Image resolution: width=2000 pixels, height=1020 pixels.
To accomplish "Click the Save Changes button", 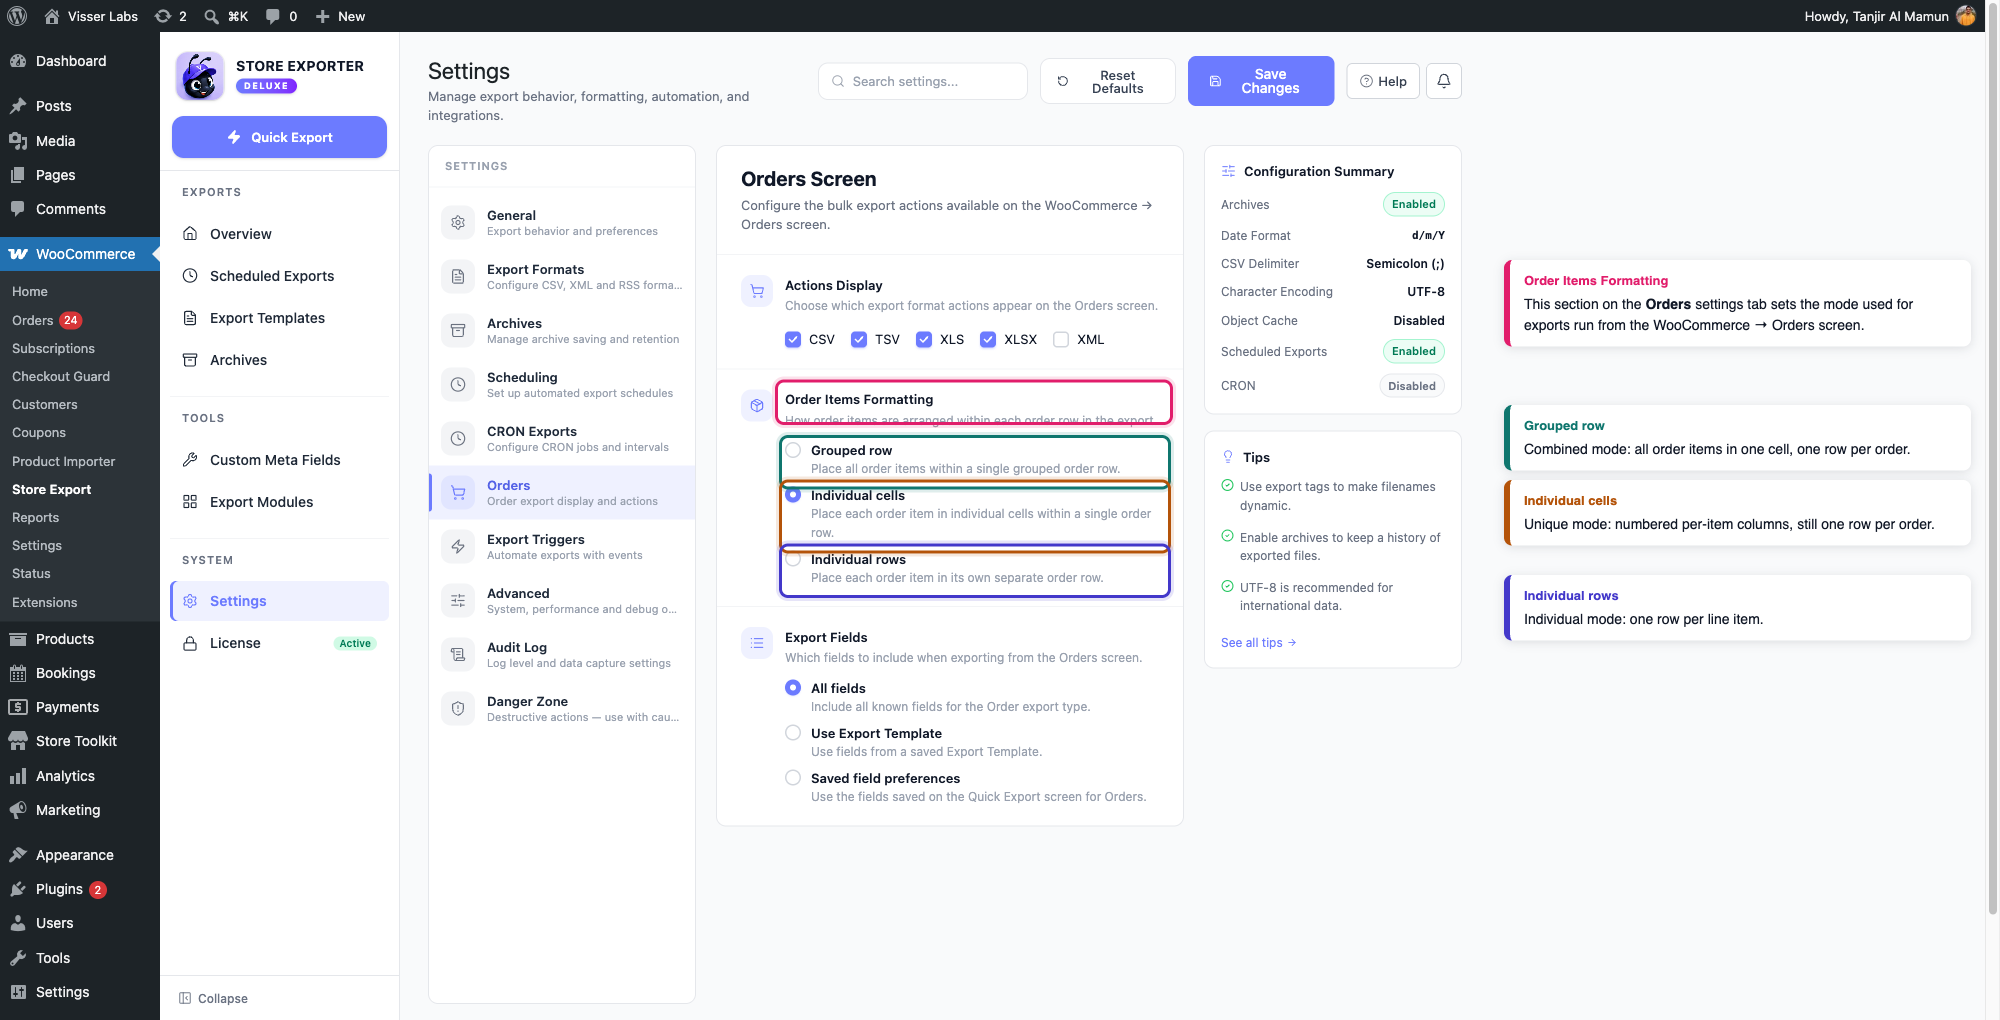I will 1260,81.
